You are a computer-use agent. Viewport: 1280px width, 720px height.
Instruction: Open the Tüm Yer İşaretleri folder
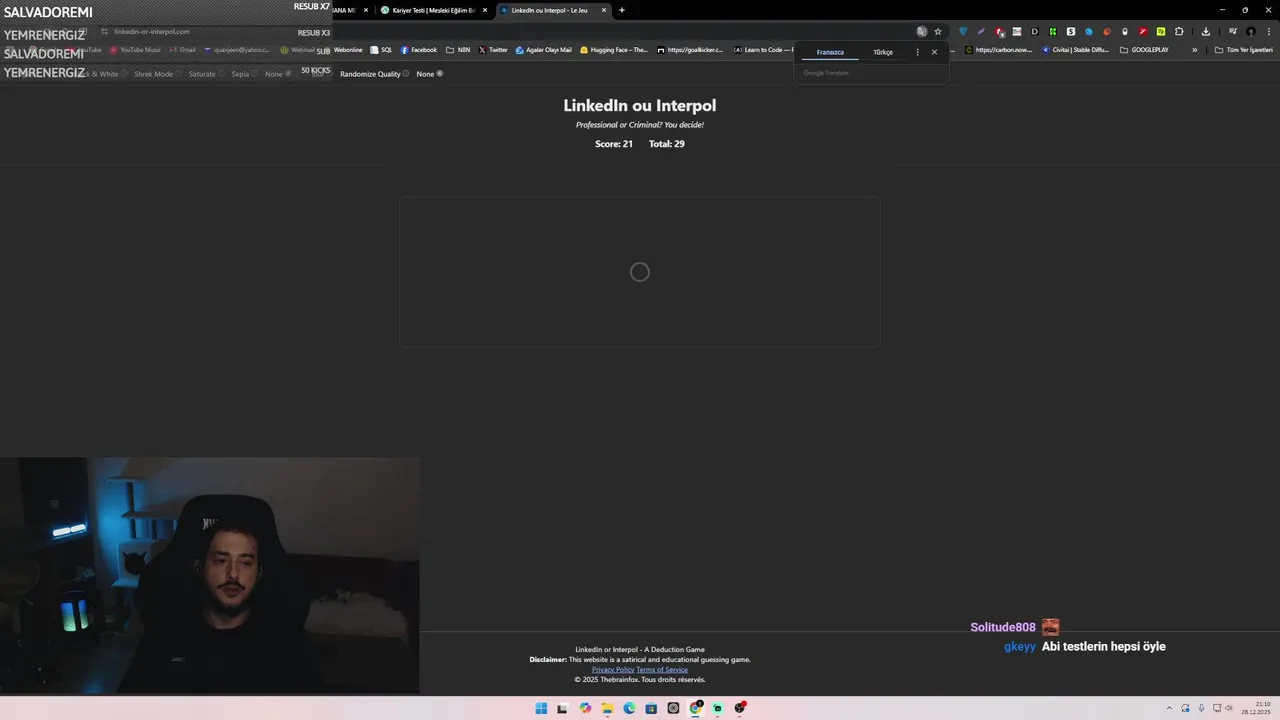point(1244,50)
